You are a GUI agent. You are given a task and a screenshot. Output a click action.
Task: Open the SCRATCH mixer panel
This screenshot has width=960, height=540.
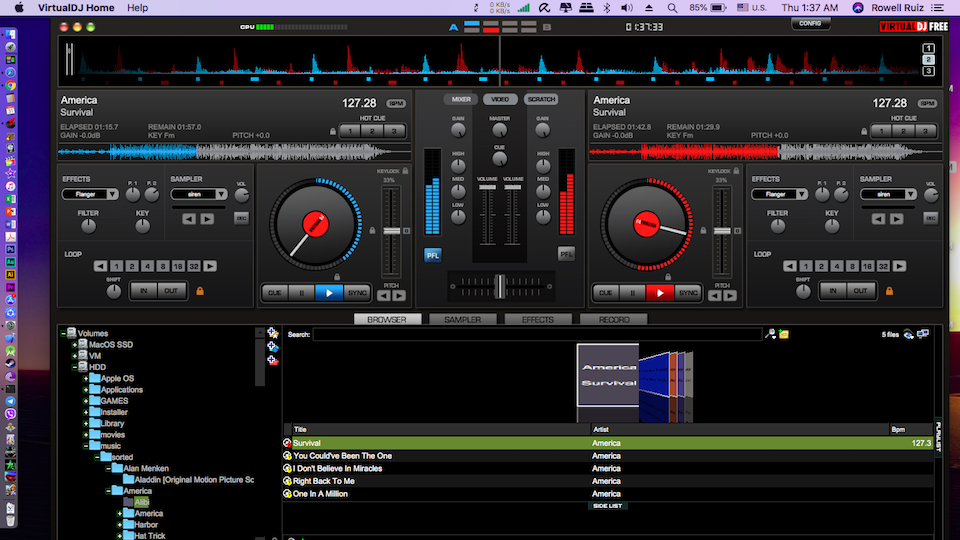click(541, 99)
